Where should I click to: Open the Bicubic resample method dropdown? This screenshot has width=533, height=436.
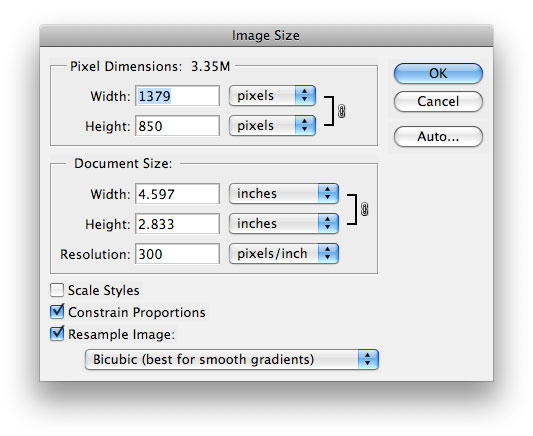coord(232,359)
